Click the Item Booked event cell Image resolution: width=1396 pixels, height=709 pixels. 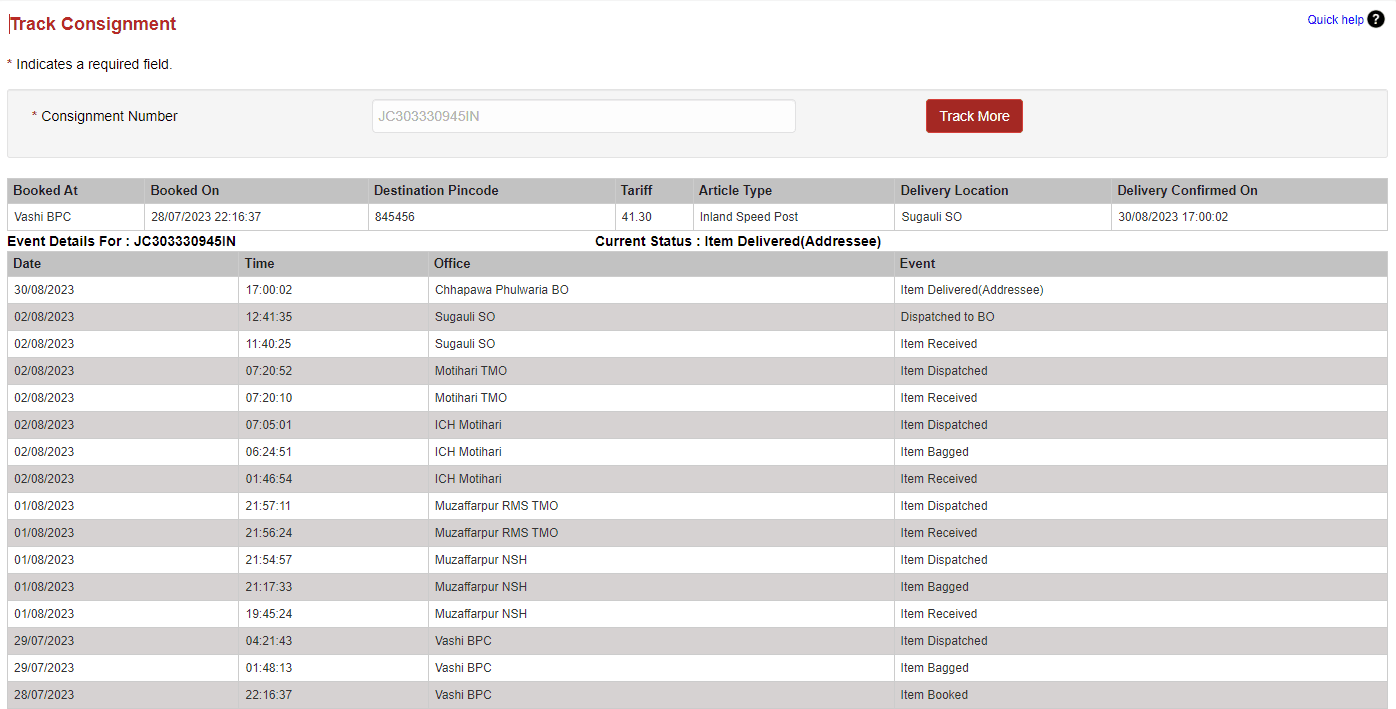1141,695
